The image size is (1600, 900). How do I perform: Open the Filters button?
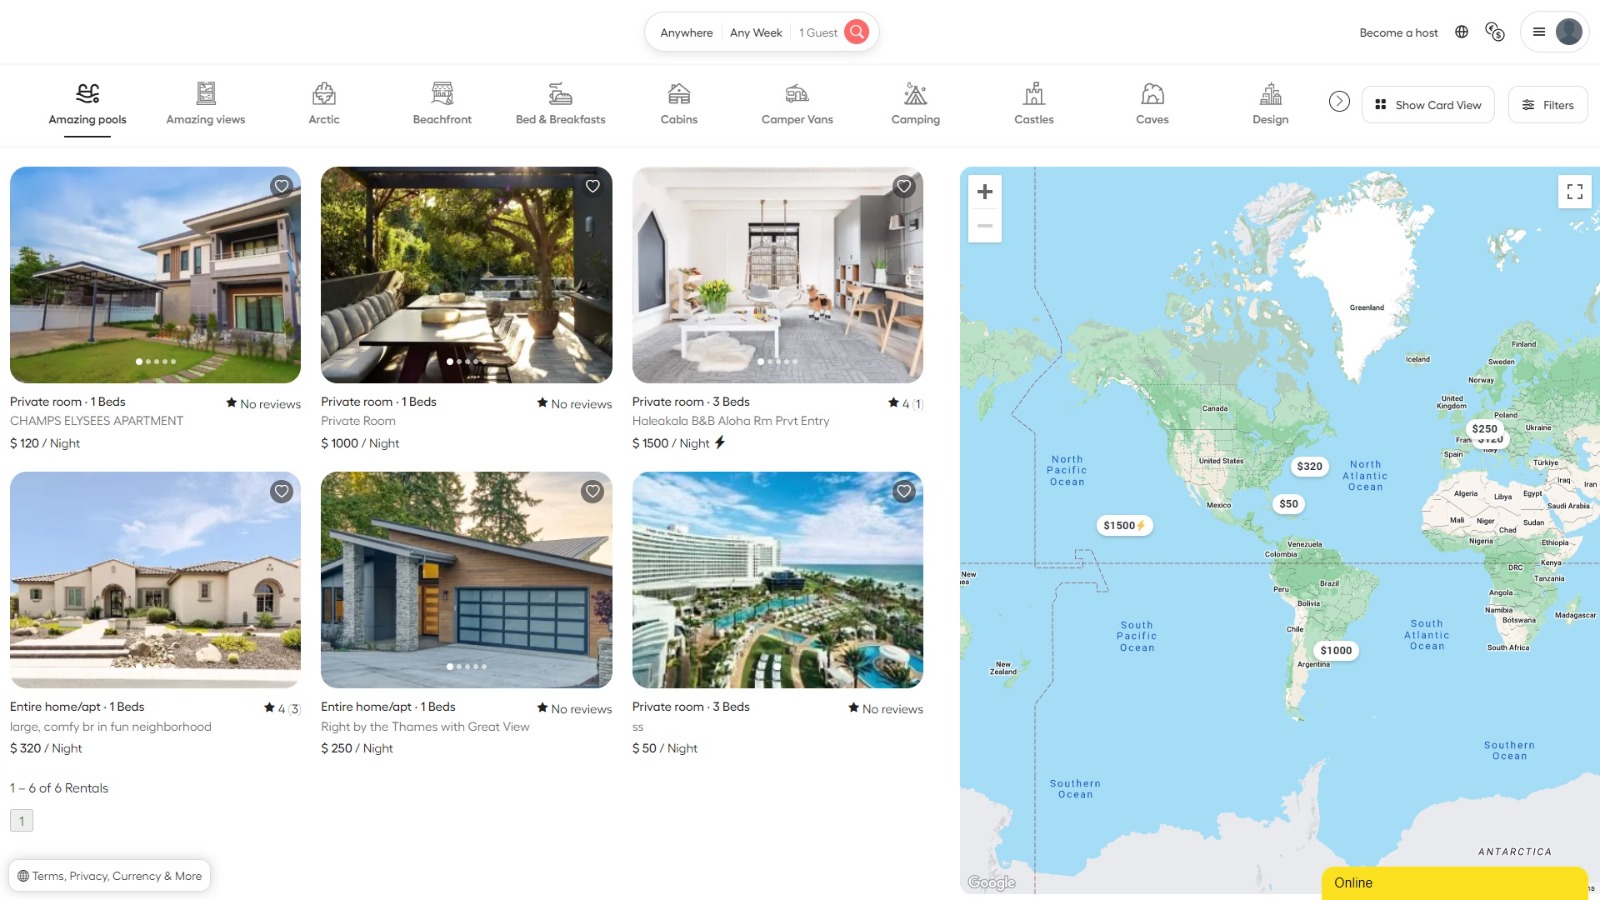[x=1548, y=105]
